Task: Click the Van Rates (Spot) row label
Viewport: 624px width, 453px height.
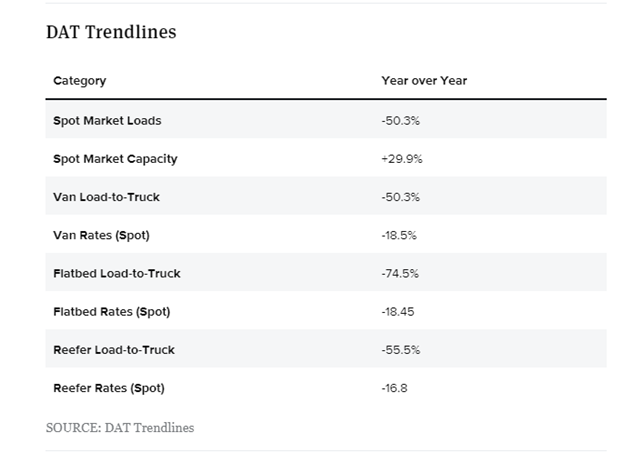Action: (101, 235)
